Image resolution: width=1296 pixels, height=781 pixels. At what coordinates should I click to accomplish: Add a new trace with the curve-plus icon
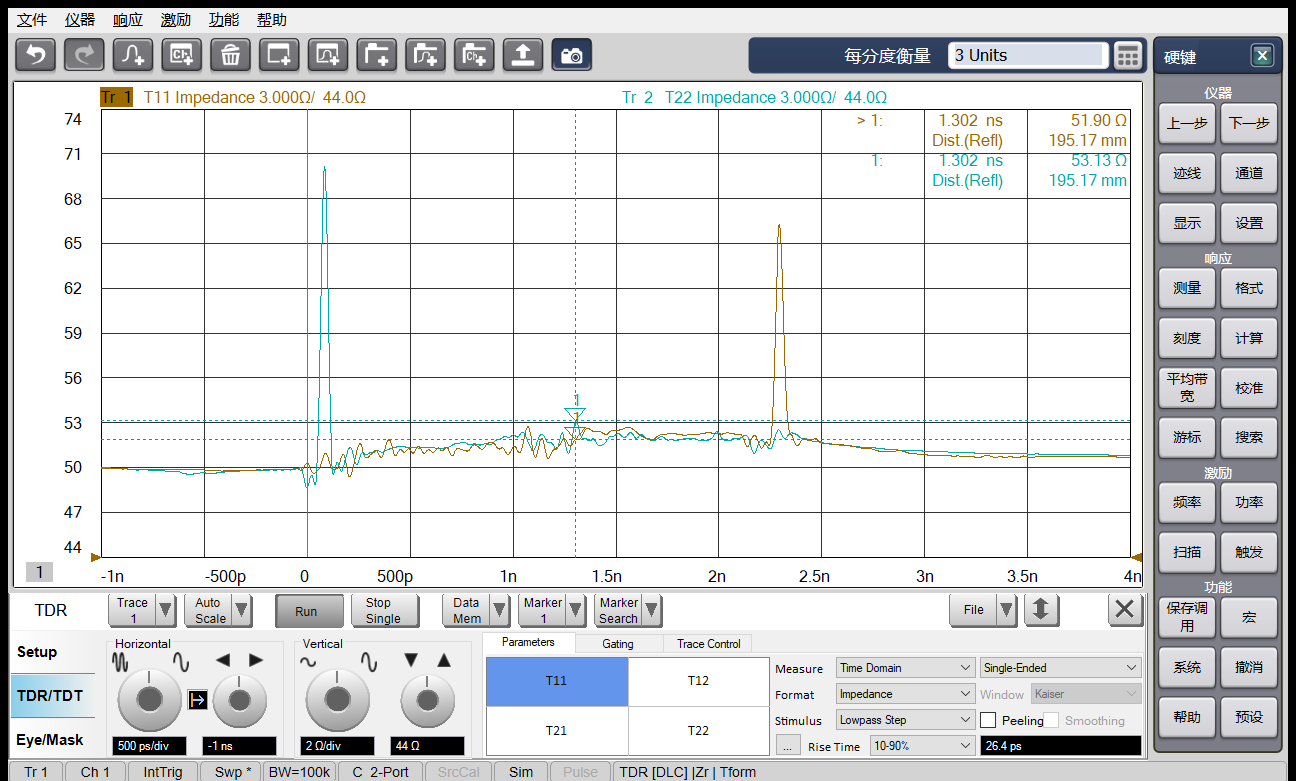(x=133, y=55)
